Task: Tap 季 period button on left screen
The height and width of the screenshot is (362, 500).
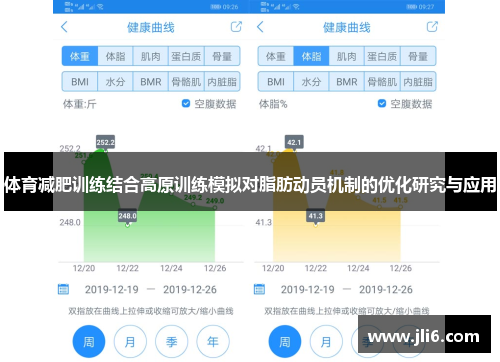Action: (171, 342)
